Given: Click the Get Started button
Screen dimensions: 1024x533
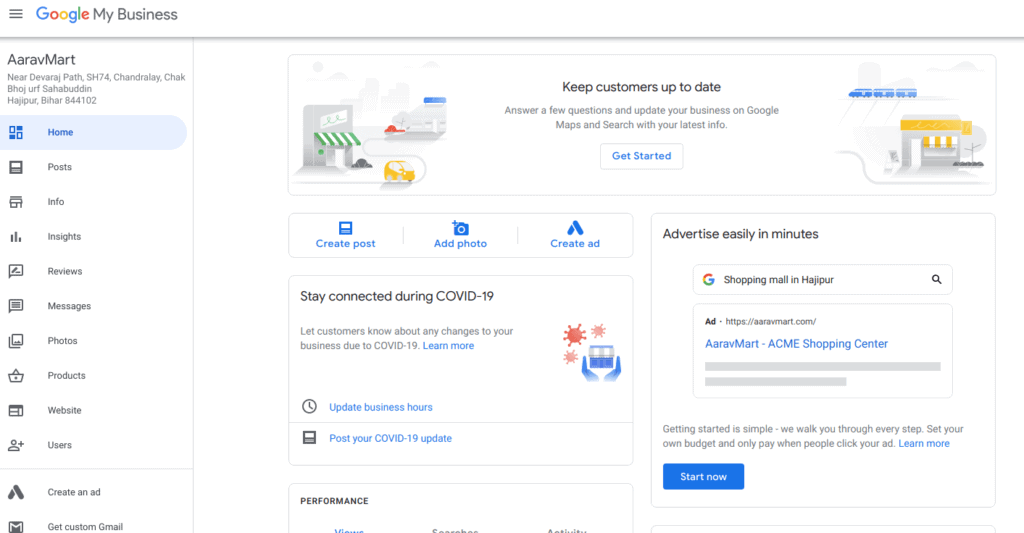Looking at the screenshot, I should coord(641,156).
